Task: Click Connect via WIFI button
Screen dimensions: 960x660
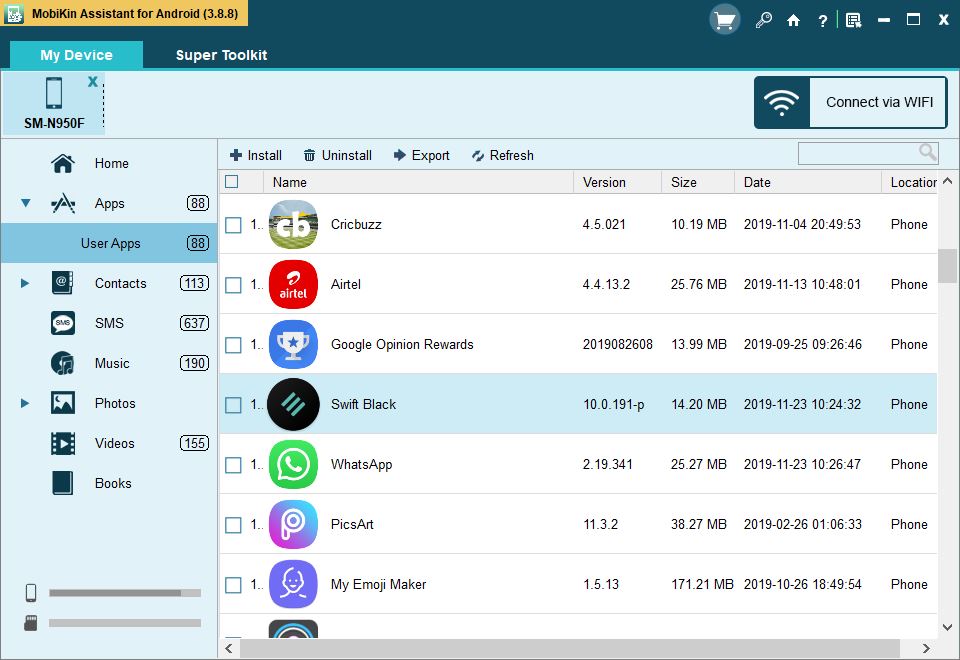Action: click(x=850, y=102)
